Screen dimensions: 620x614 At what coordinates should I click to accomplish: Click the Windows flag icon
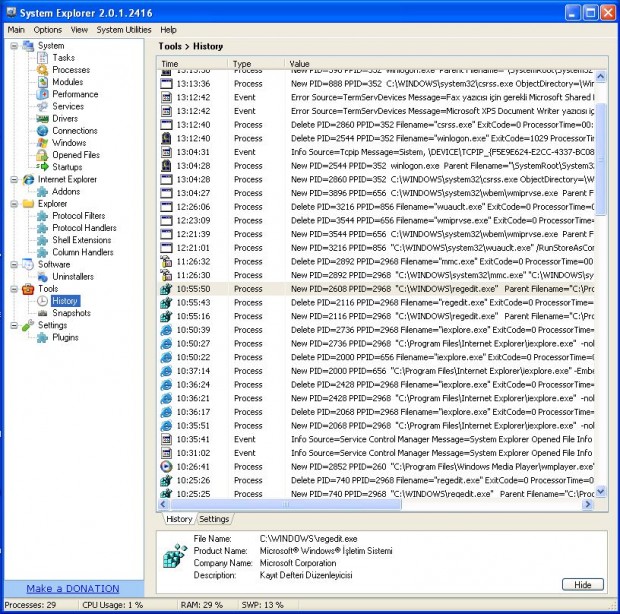(42, 143)
